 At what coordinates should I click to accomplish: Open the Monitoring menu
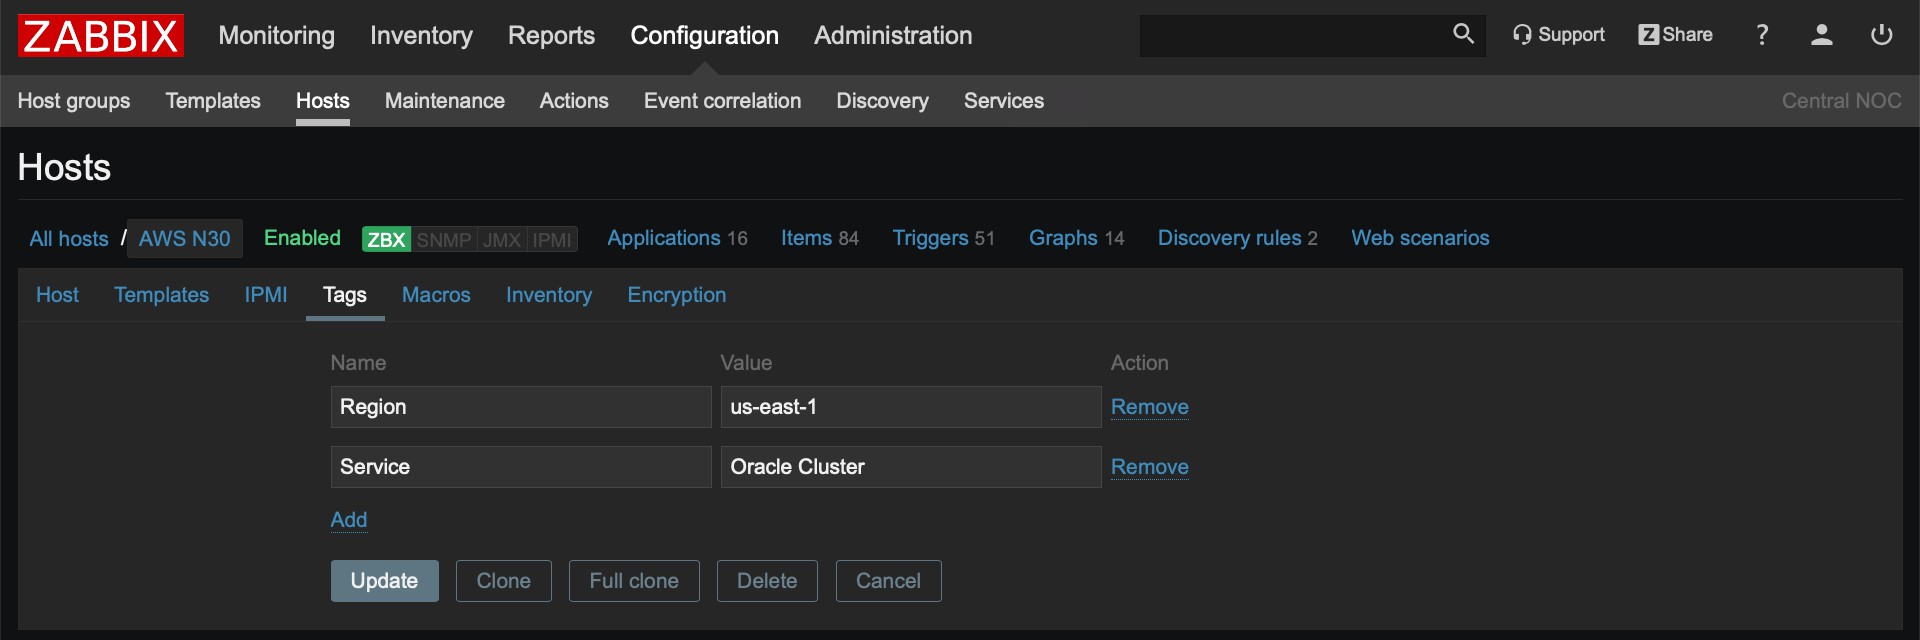tap(277, 36)
